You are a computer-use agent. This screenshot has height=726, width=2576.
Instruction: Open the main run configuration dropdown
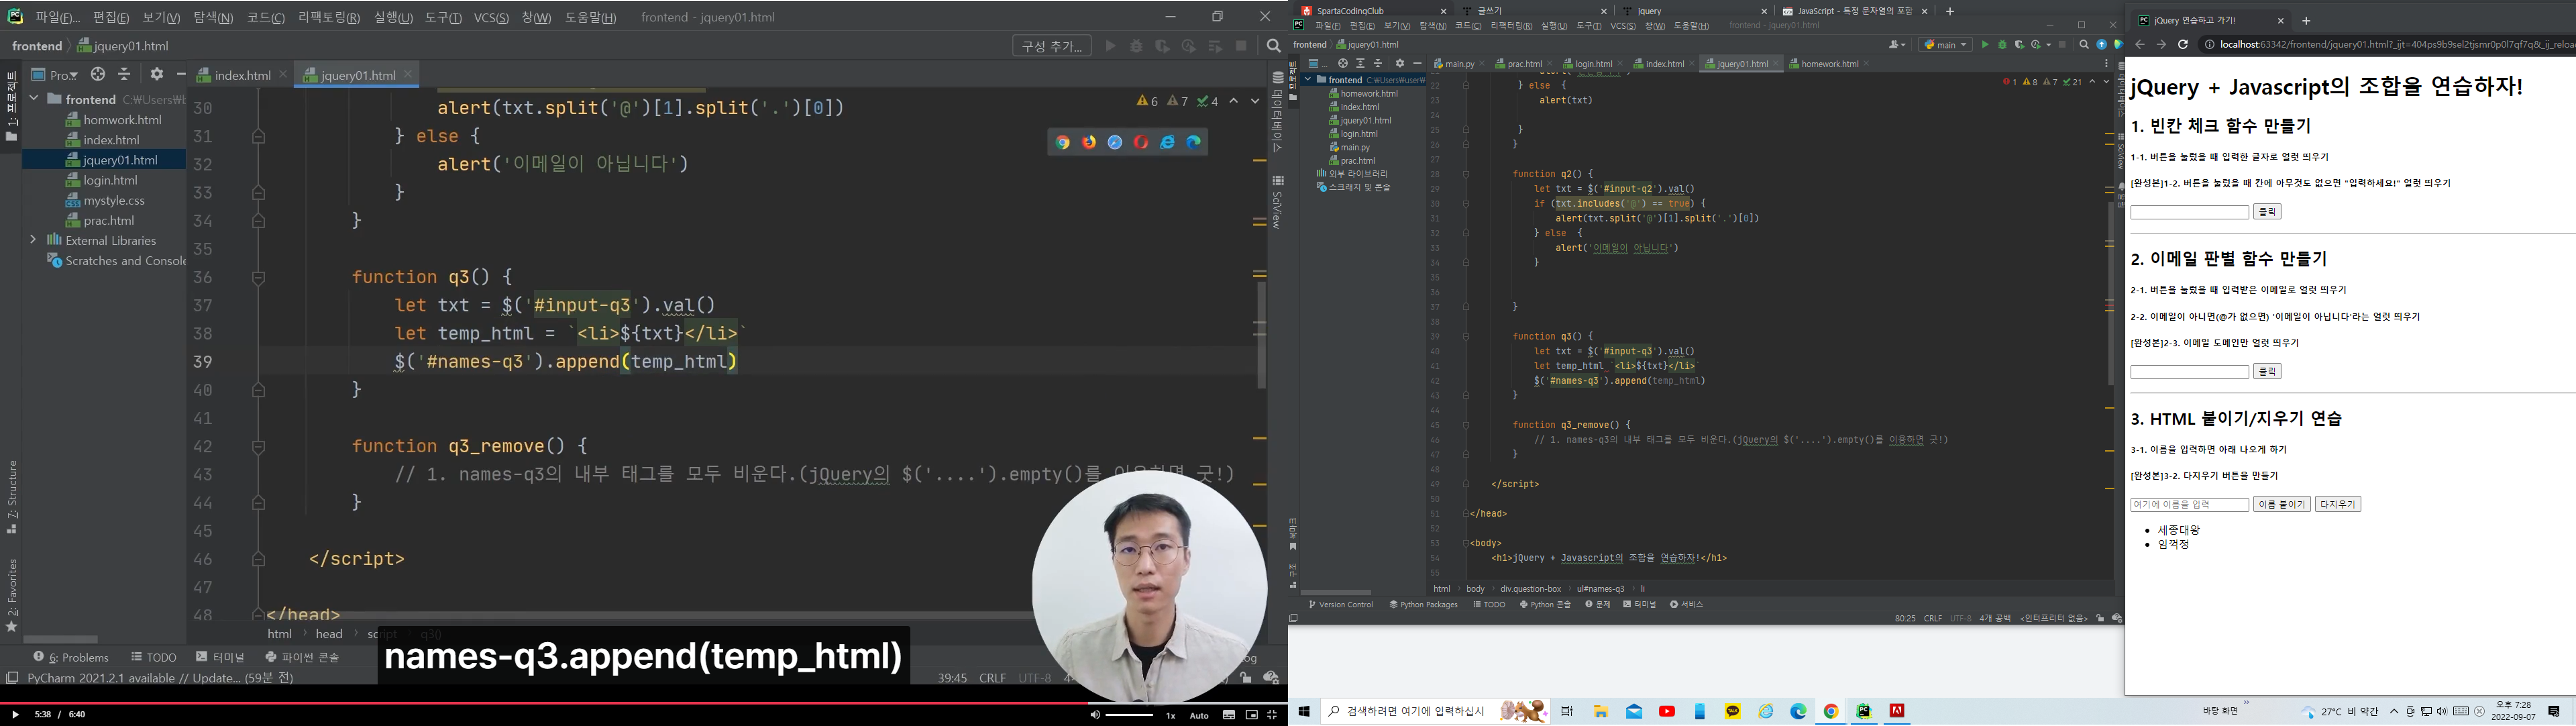point(1945,45)
